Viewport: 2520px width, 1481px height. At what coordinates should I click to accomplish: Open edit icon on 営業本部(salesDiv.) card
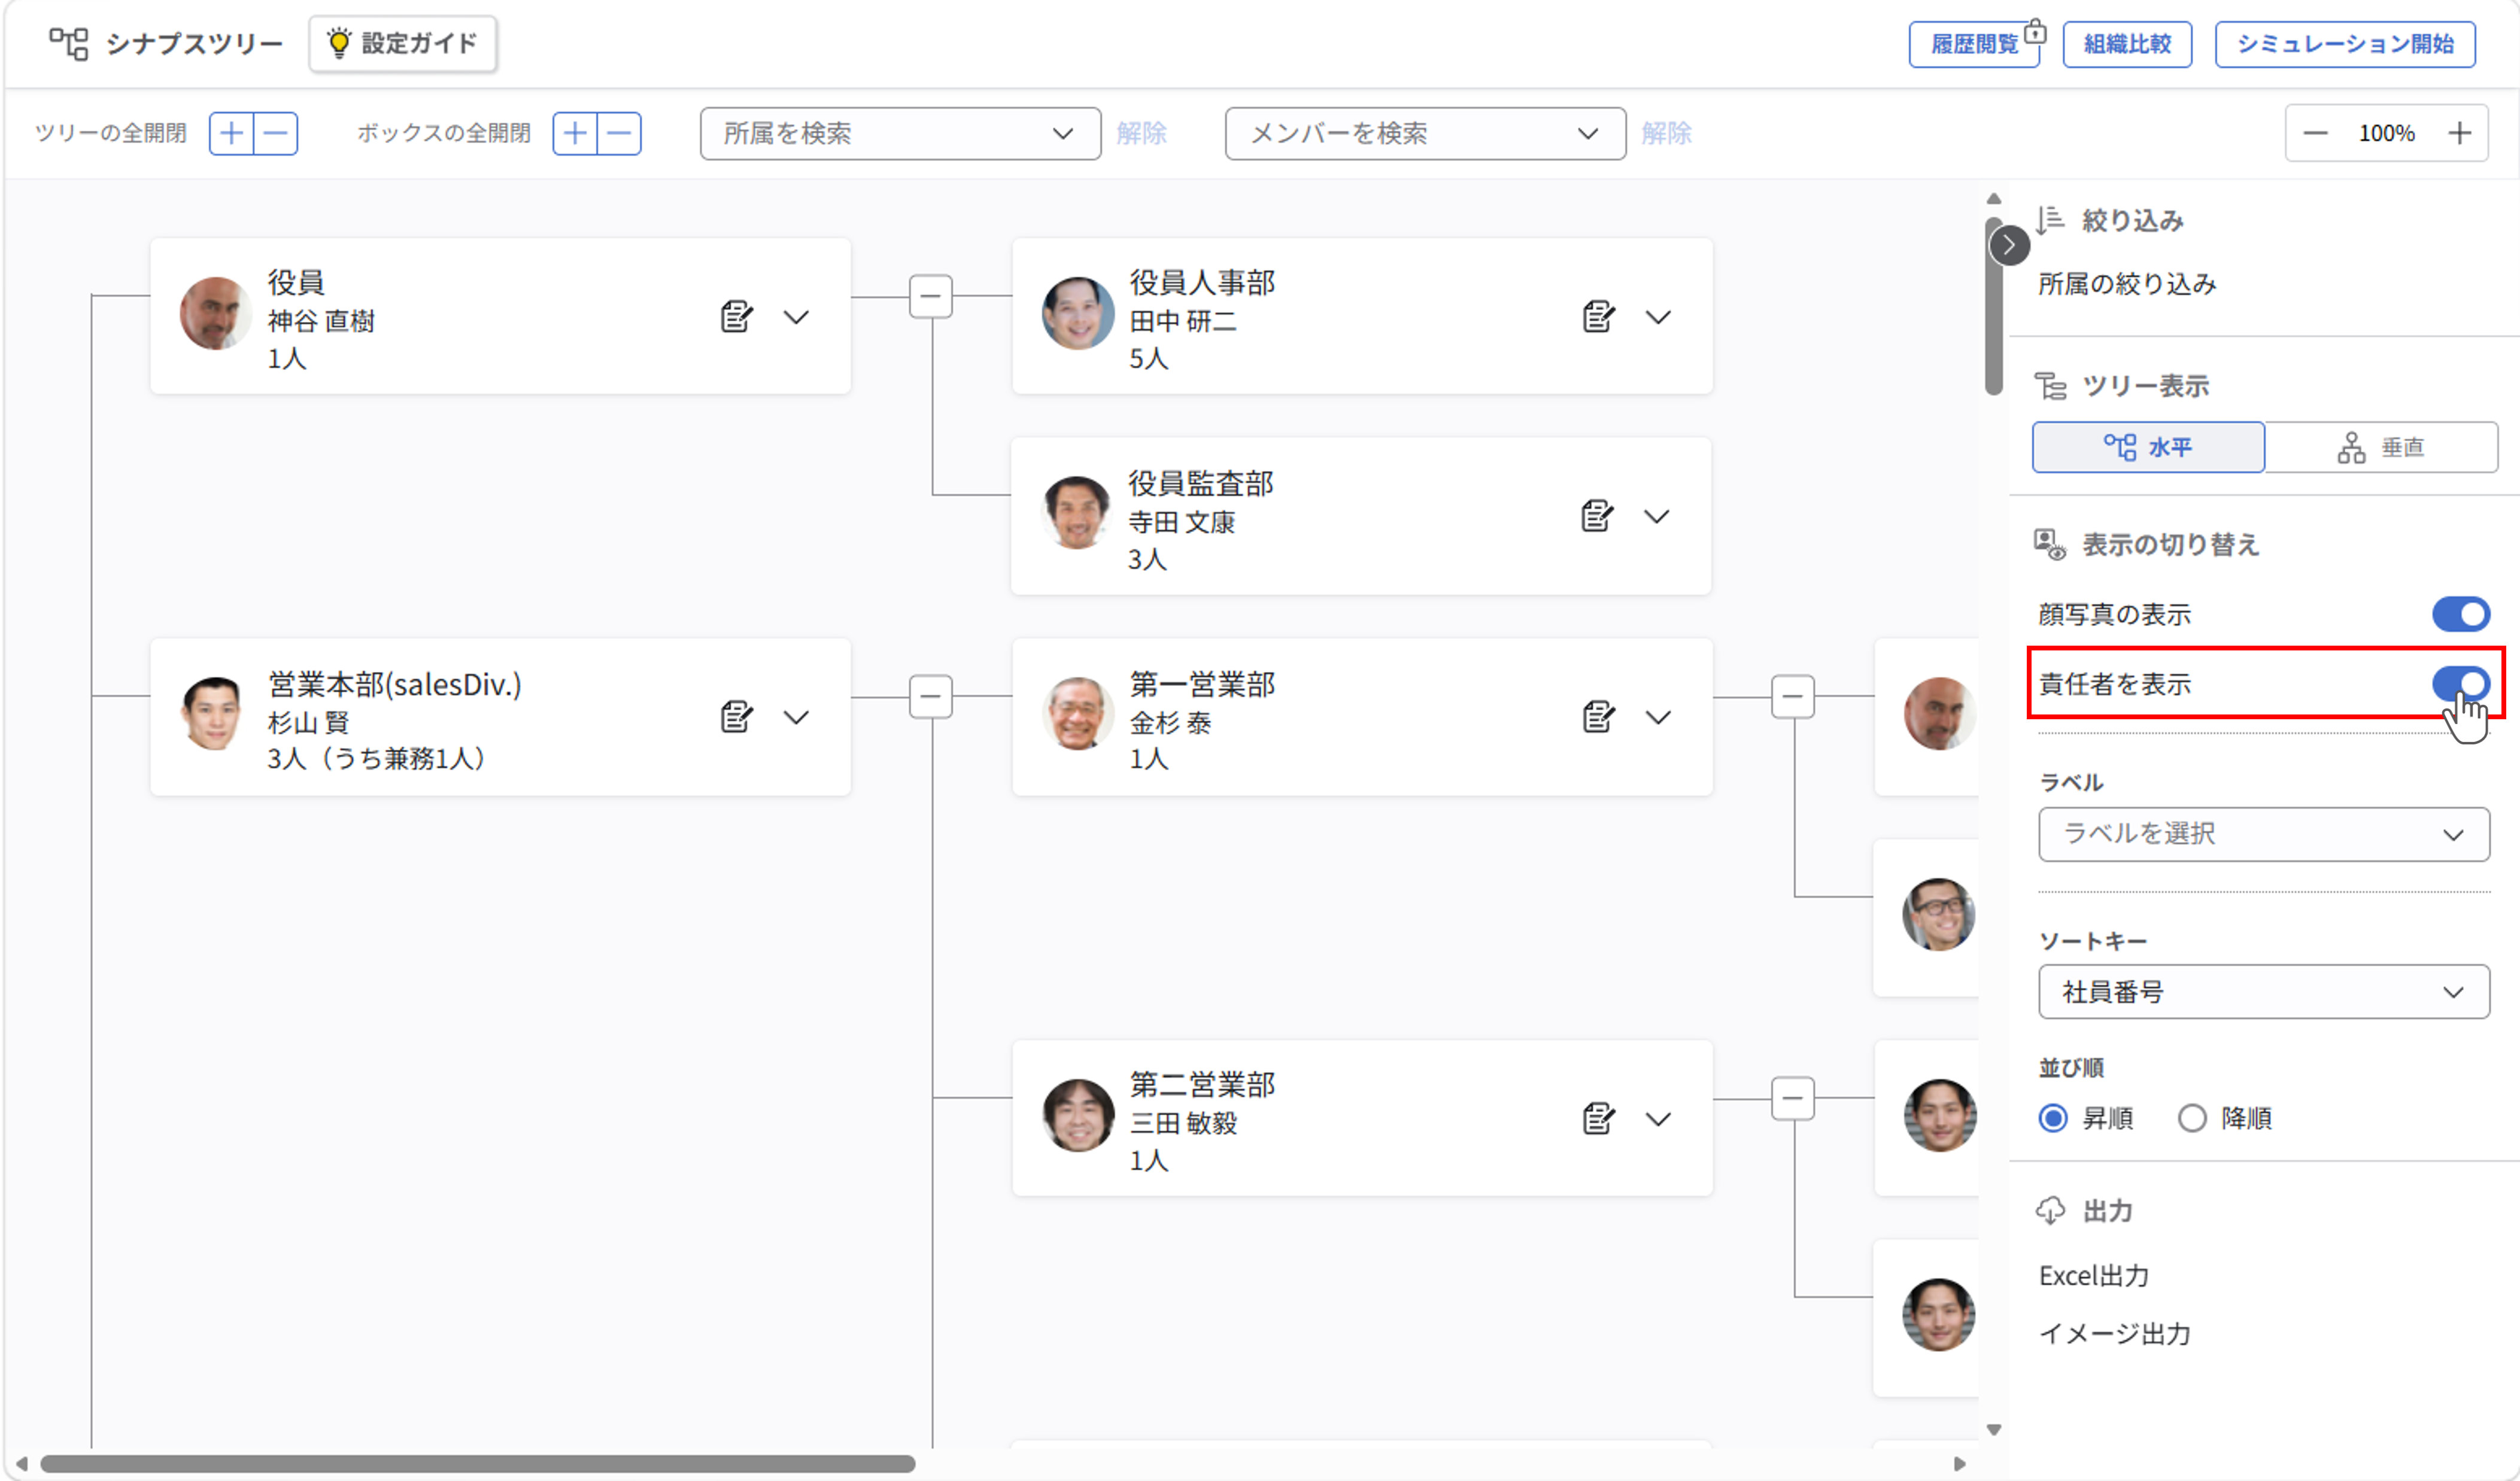[736, 717]
